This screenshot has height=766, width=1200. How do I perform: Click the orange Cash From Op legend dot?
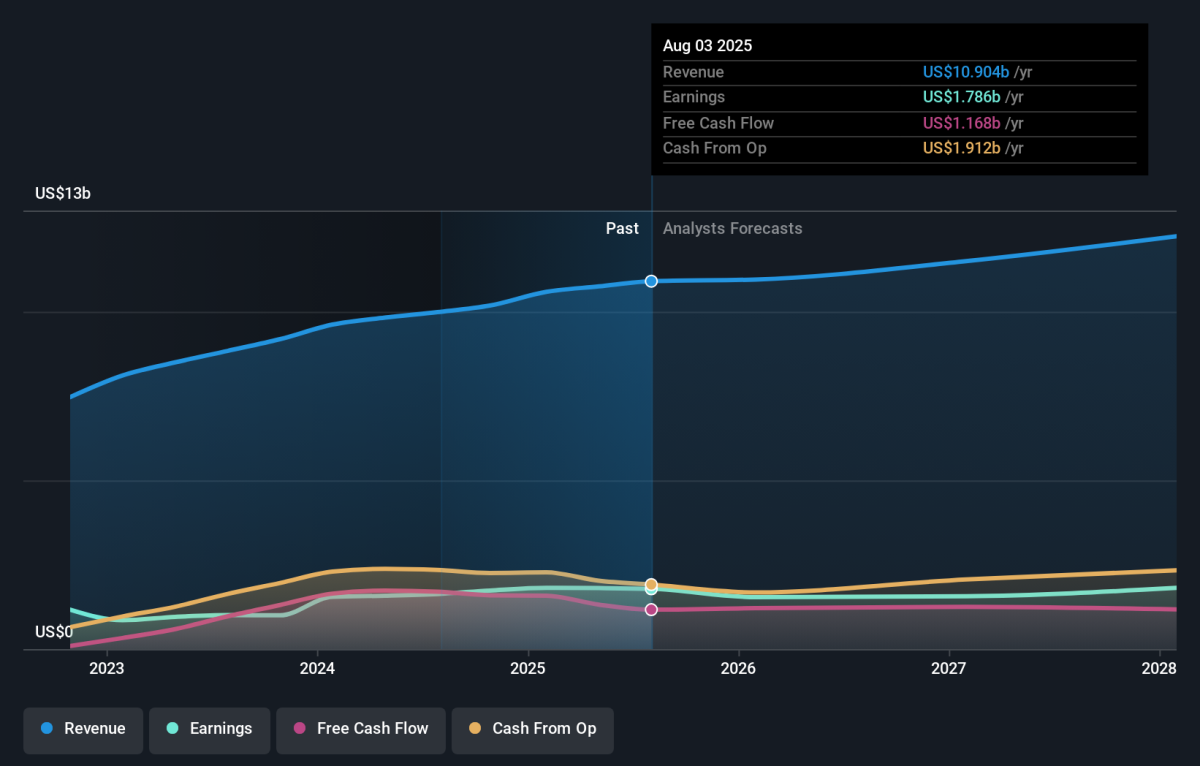(474, 728)
